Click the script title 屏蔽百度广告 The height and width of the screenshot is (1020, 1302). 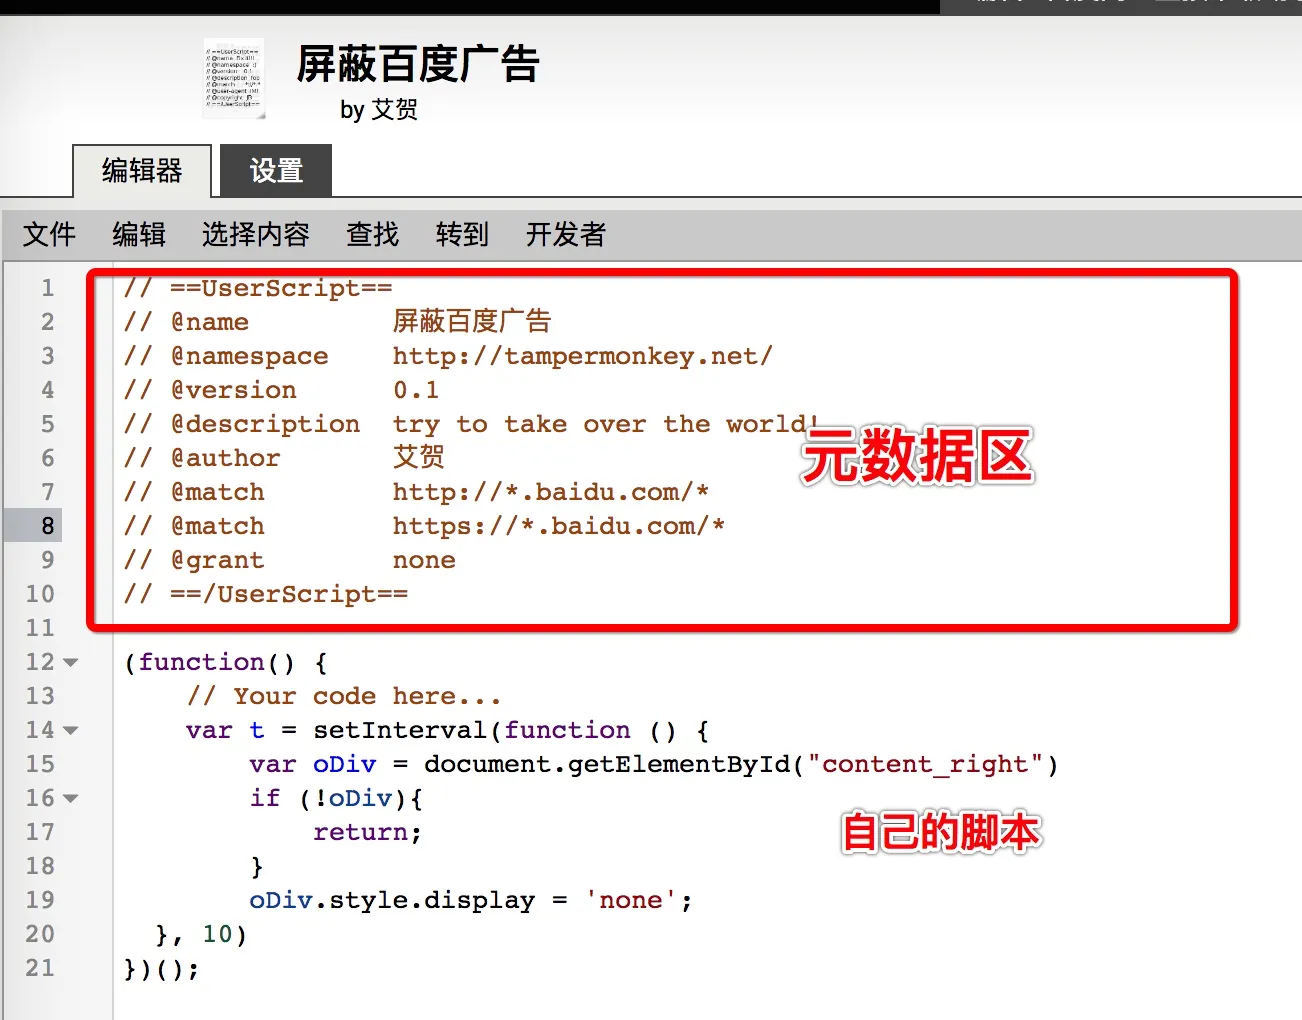coord(418,65)
